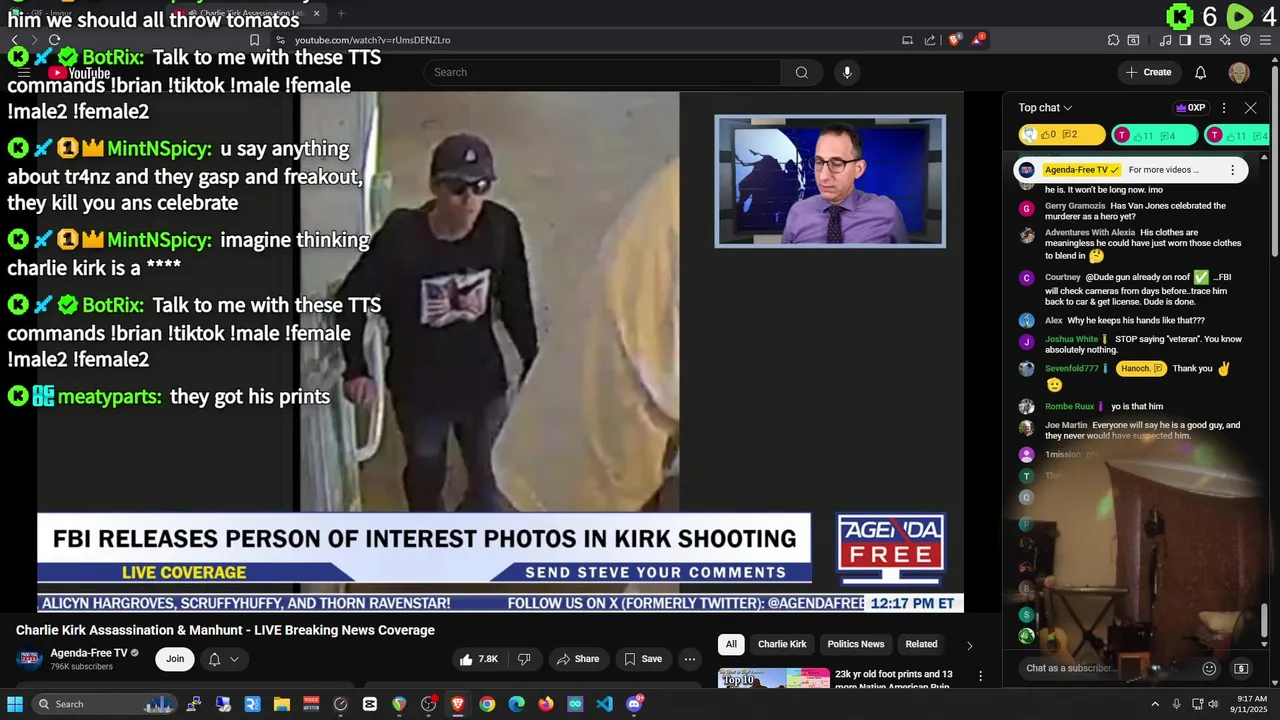1280x720 pixels.
Task: Open the browser extensions puzzle icon
Action: pyautogui.click(x=1113, y=40)
